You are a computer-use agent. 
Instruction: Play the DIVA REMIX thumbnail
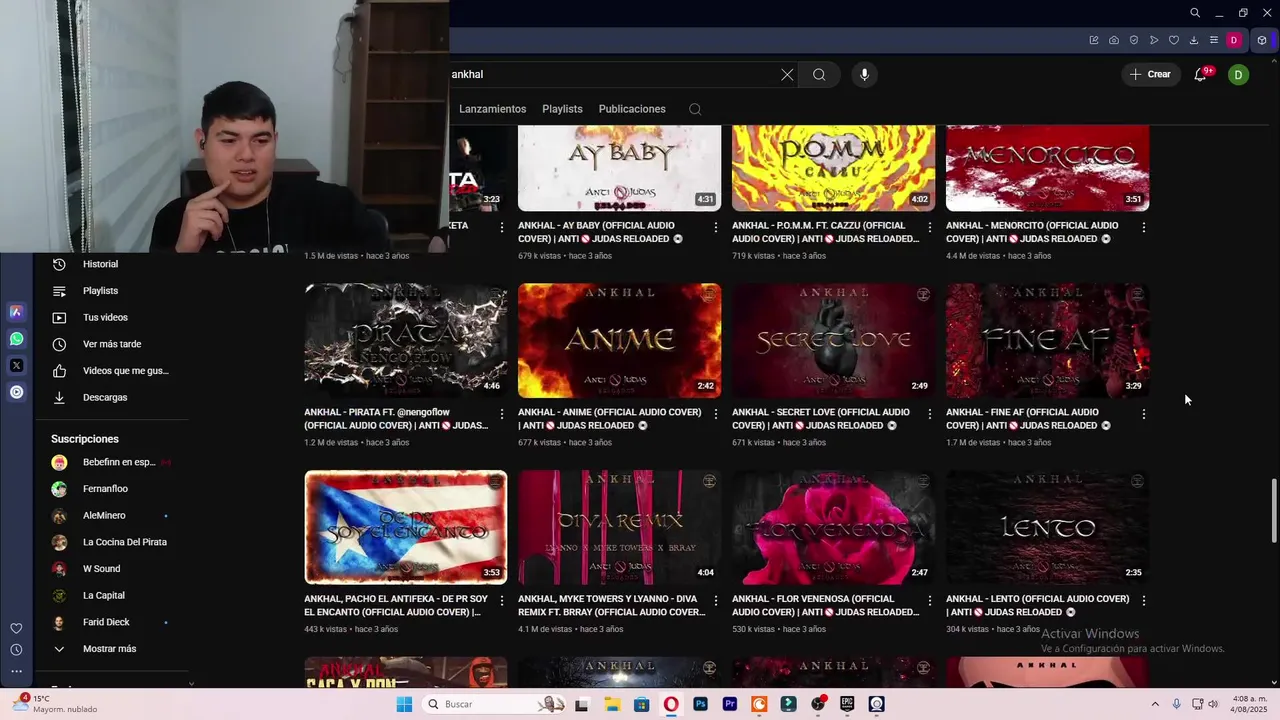[619, 527]
